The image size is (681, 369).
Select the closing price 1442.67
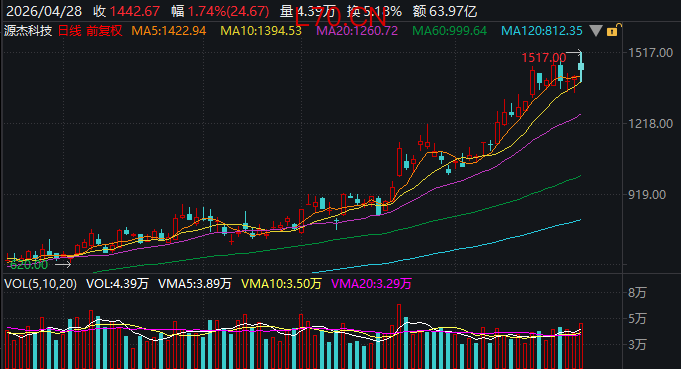tap(135, 11)
